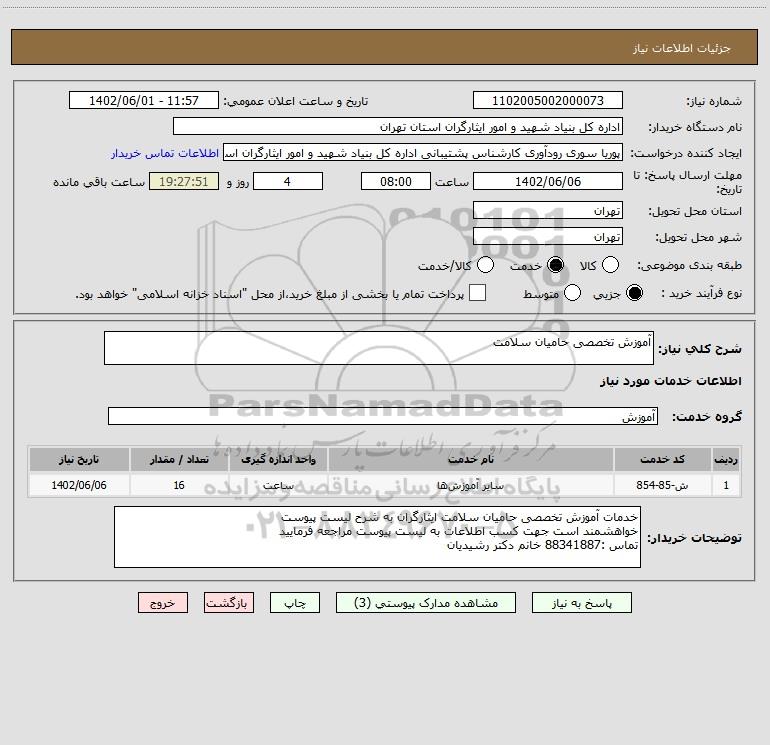Click the کد خدمت column header
This screenshot has height=745, width=770.
[x=662, y=459]
